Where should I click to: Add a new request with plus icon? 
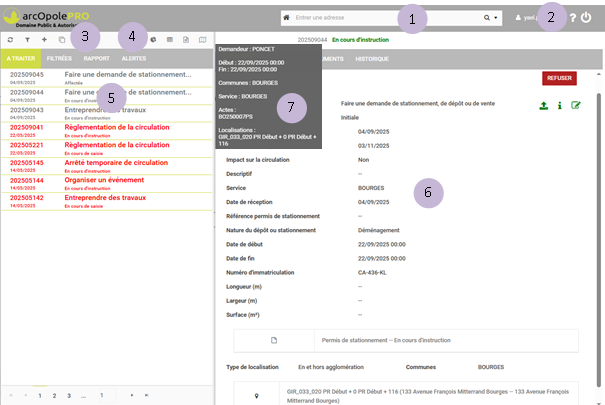click(x=44, y=38)
